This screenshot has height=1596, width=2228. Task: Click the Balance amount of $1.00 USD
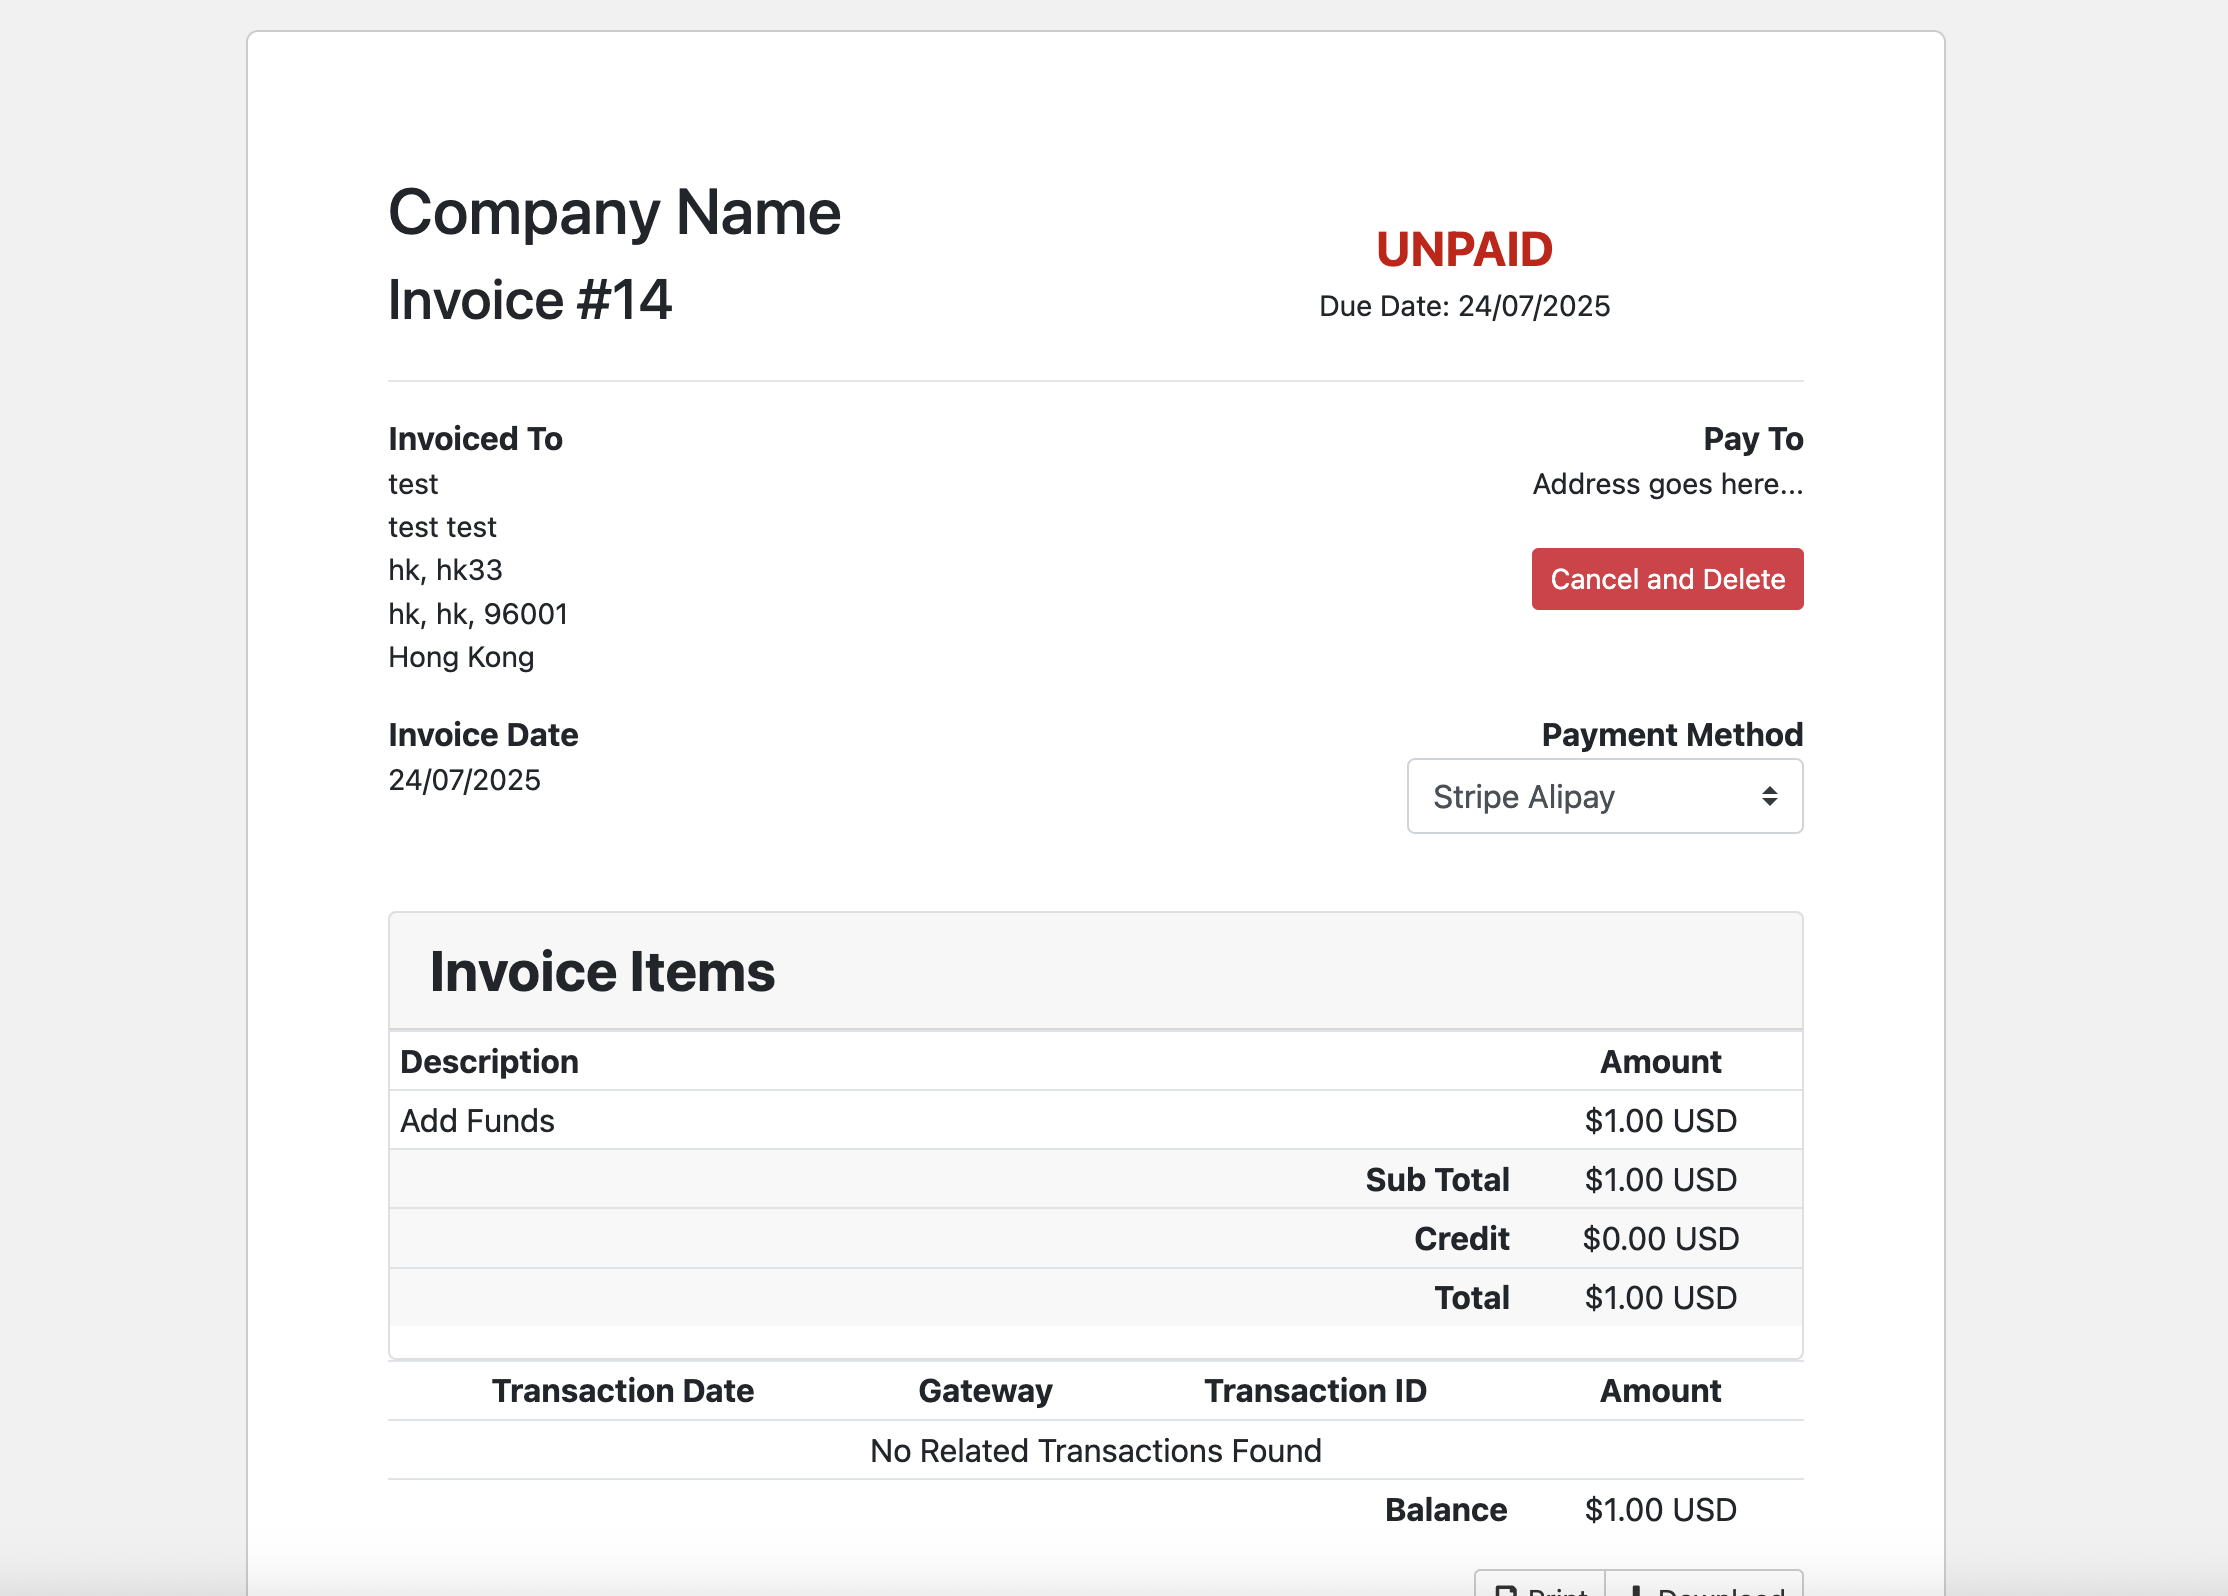1660,1509
